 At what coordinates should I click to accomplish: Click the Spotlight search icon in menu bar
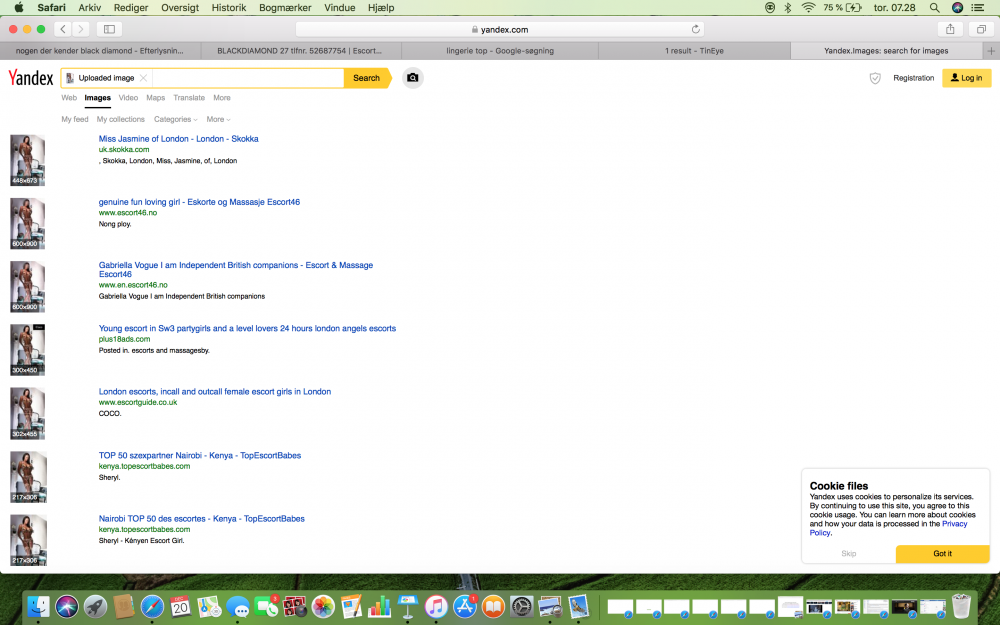click(934, 8)
